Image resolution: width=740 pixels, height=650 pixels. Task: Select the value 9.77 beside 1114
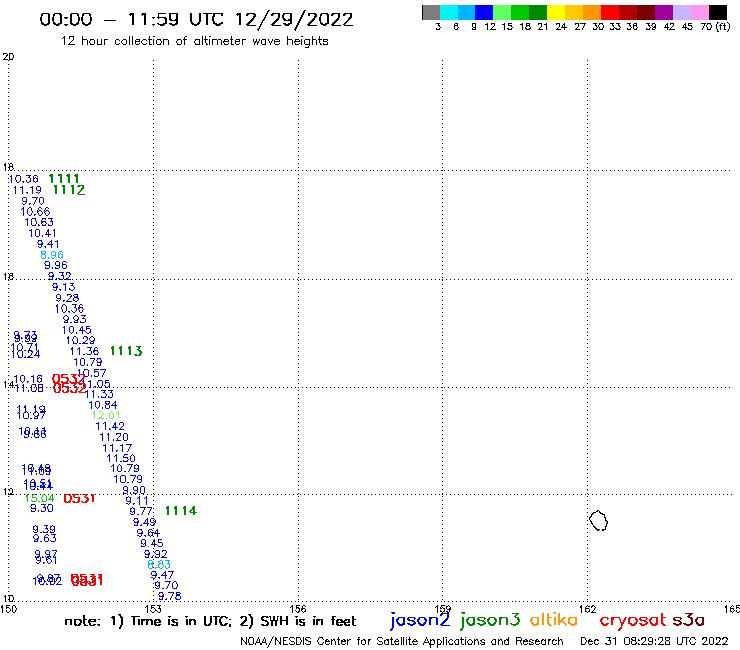141,511
